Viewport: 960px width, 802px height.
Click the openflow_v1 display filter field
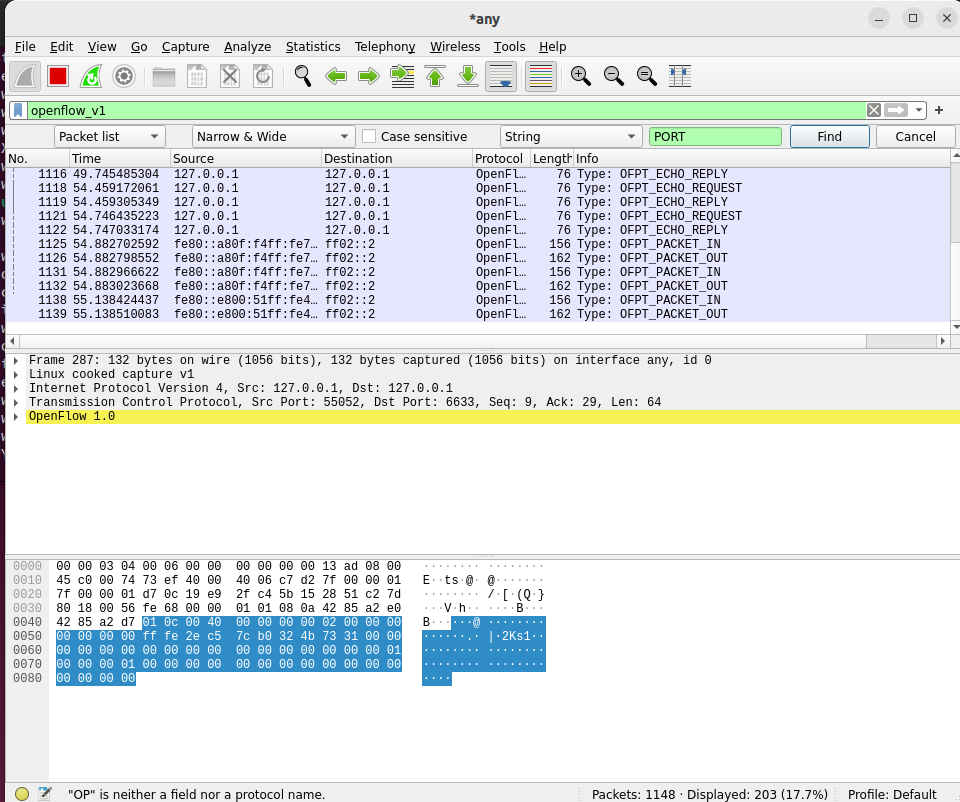coord(446,110)
